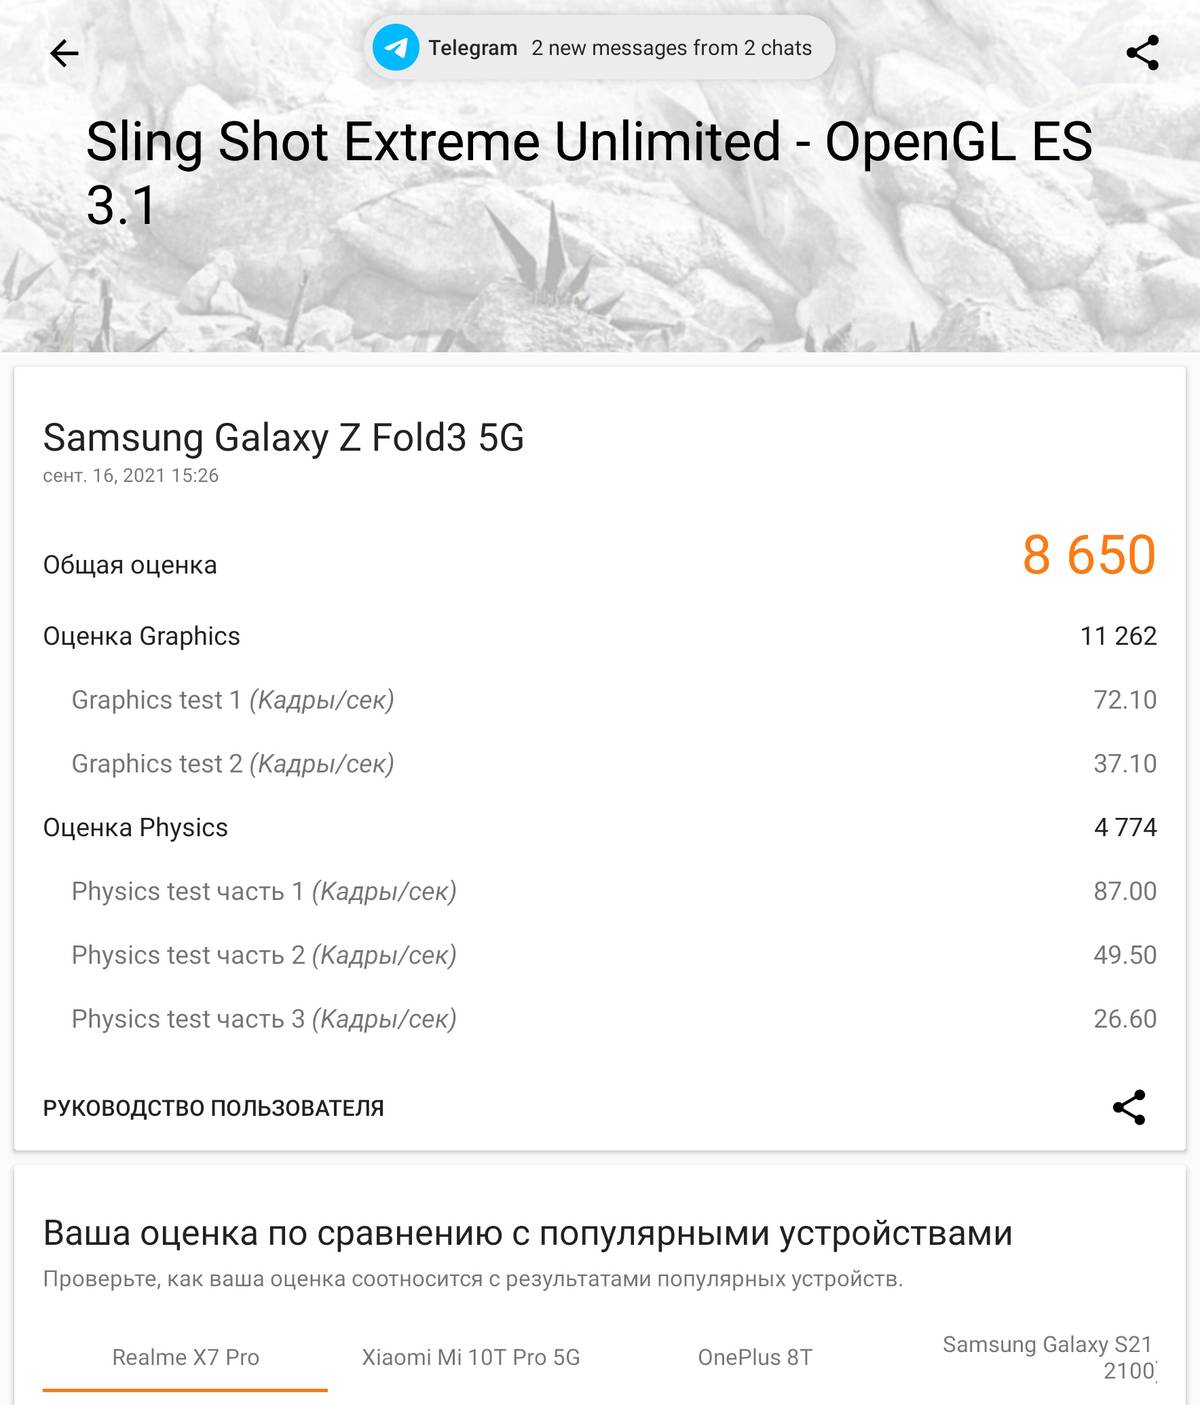Tap the Telegram logo in notification

coord(396,48)
